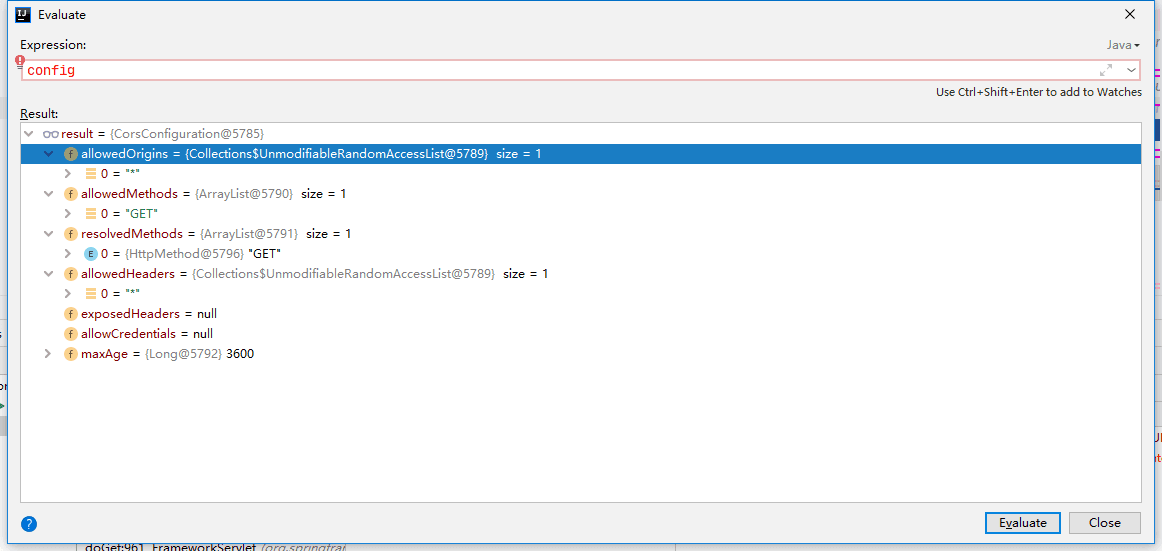Click the expand expression field icon
Screen dimensions: 1162x551
tap(1106, 70)
